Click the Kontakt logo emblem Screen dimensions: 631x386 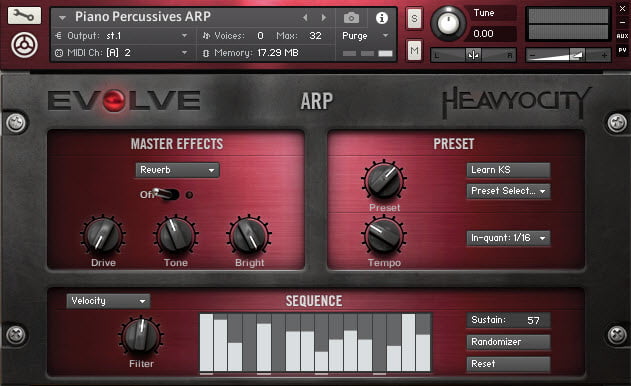25,45
